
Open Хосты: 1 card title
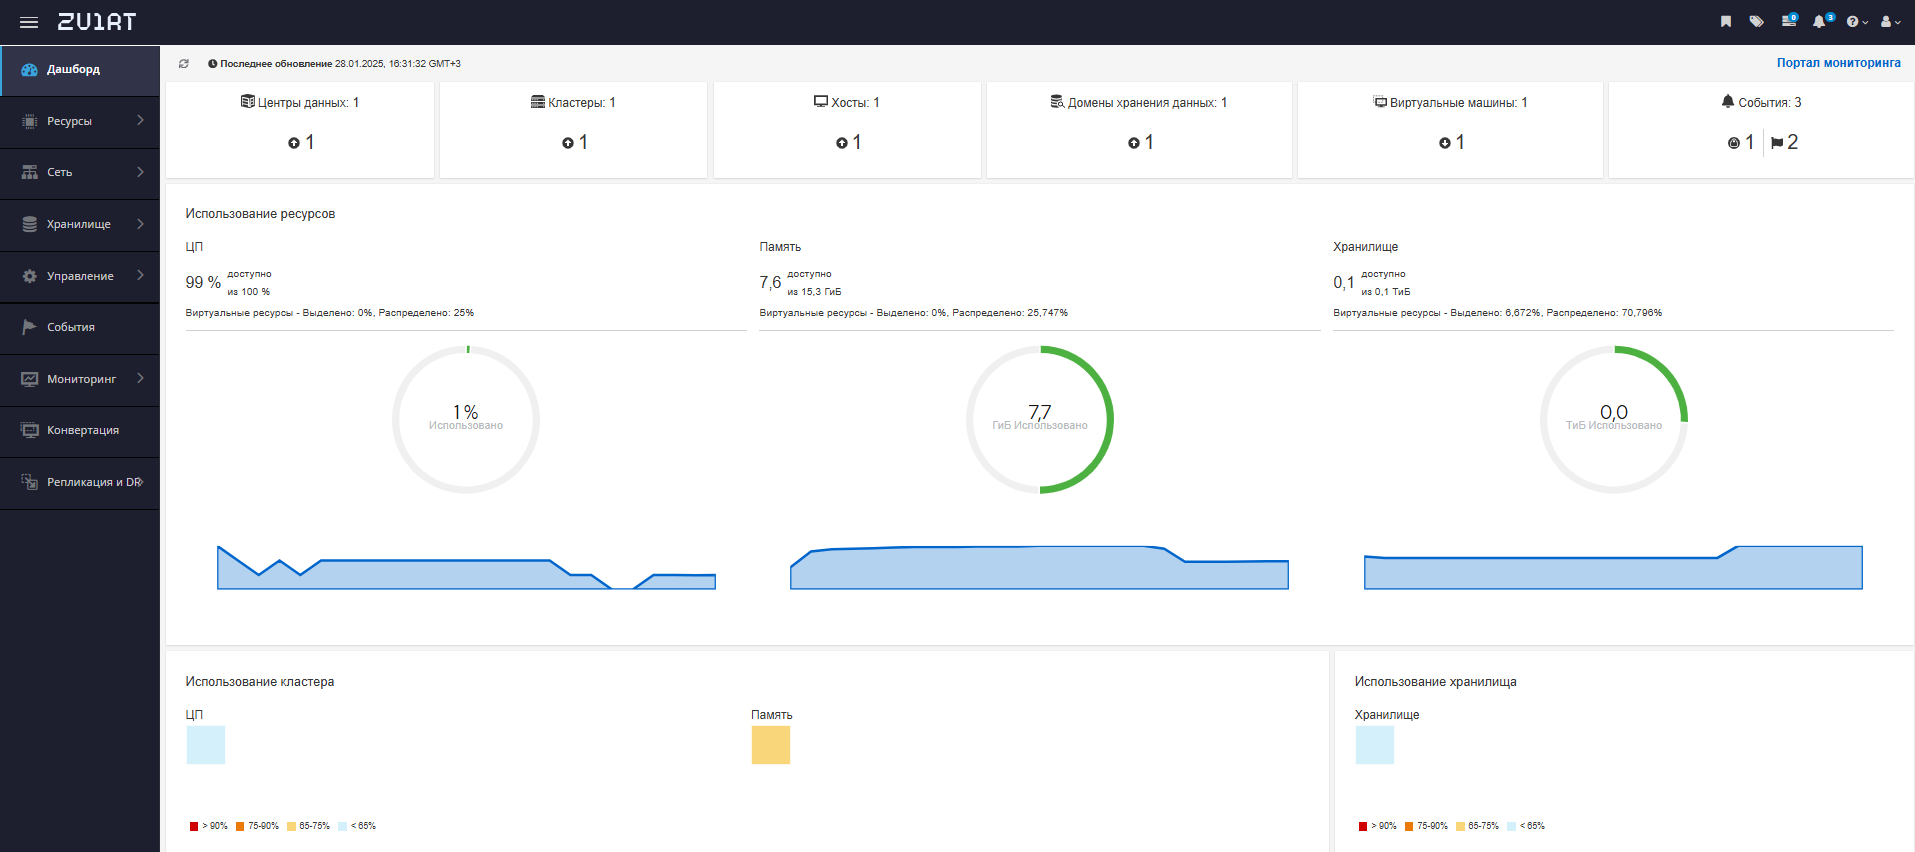(847, 103)
